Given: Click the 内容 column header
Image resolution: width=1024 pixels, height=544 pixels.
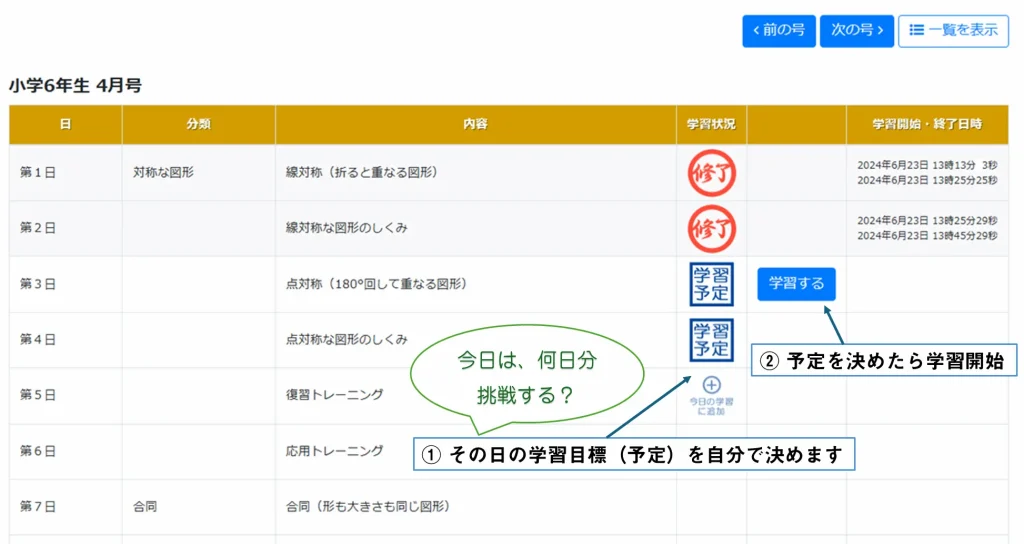Looking at the screenshot, I should coord(475,125).
